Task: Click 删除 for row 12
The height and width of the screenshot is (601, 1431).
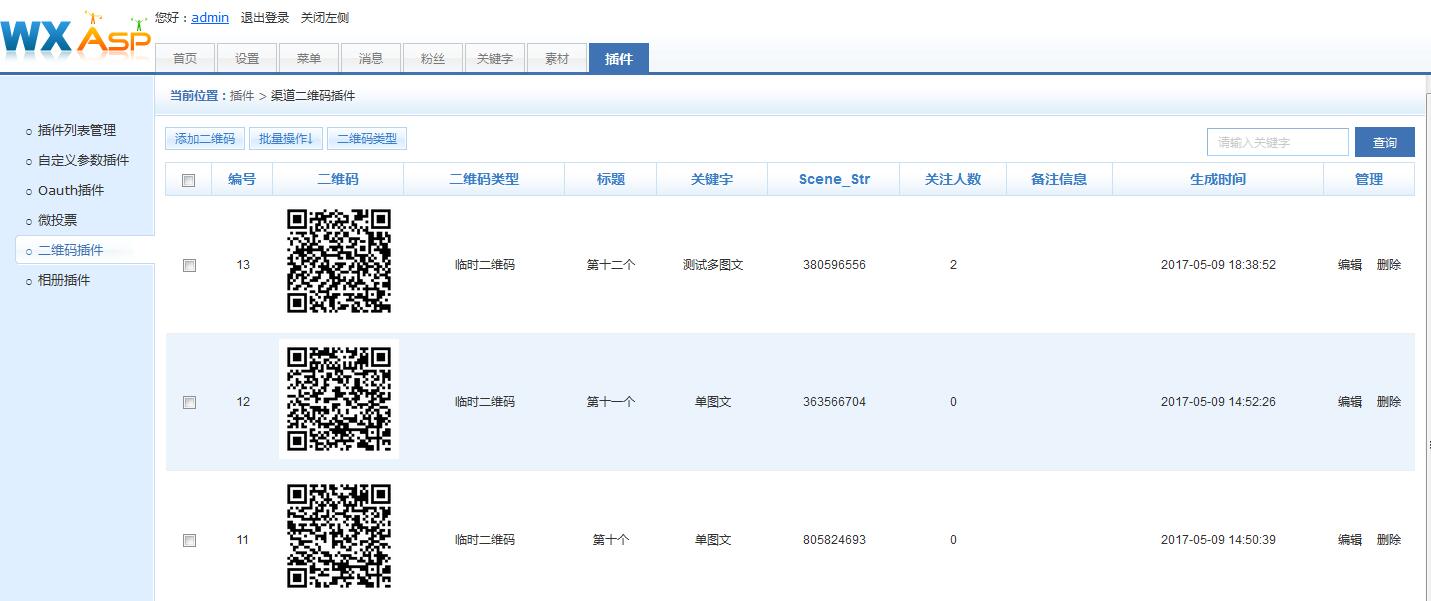Action: tap(1389, 402)
